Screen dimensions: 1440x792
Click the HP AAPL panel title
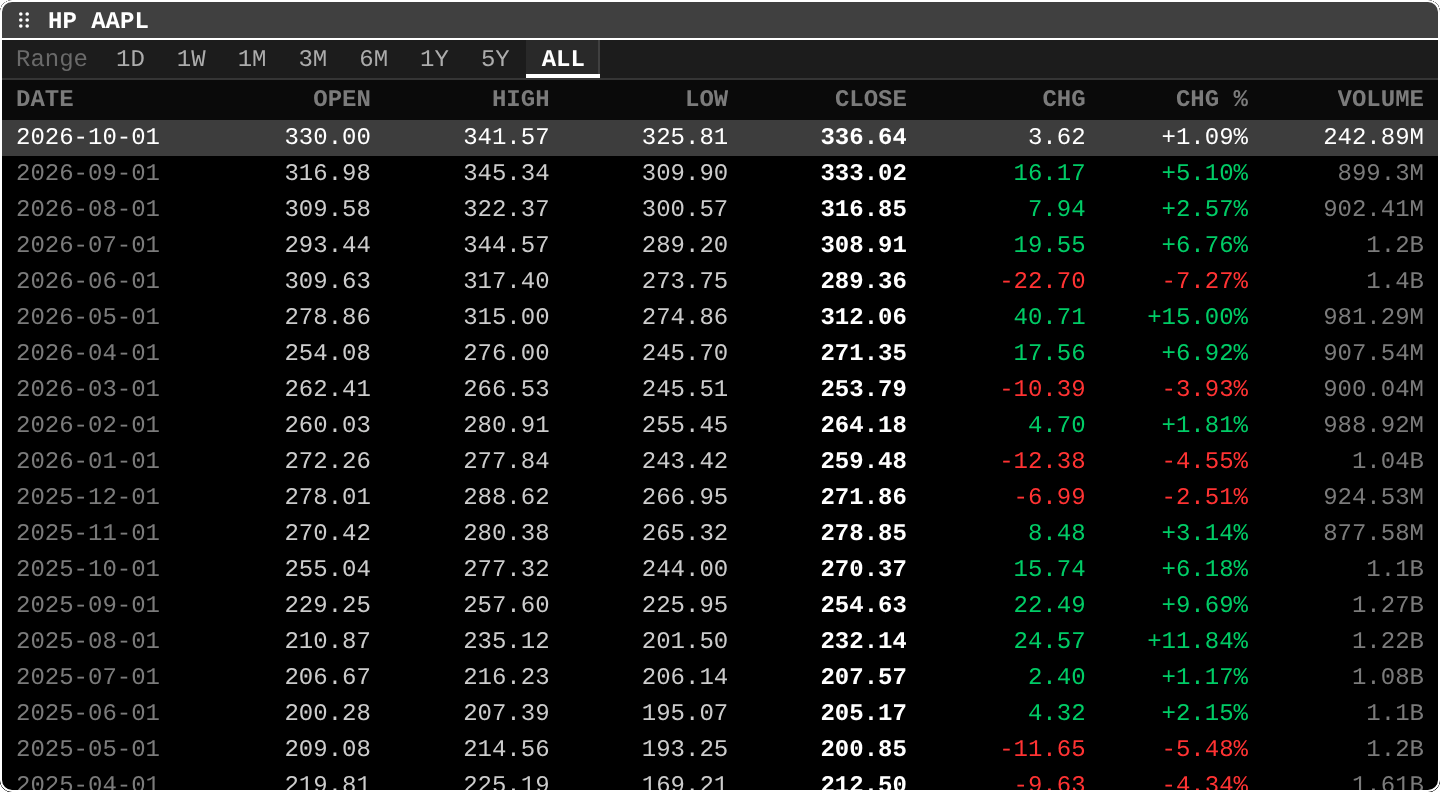98,21
